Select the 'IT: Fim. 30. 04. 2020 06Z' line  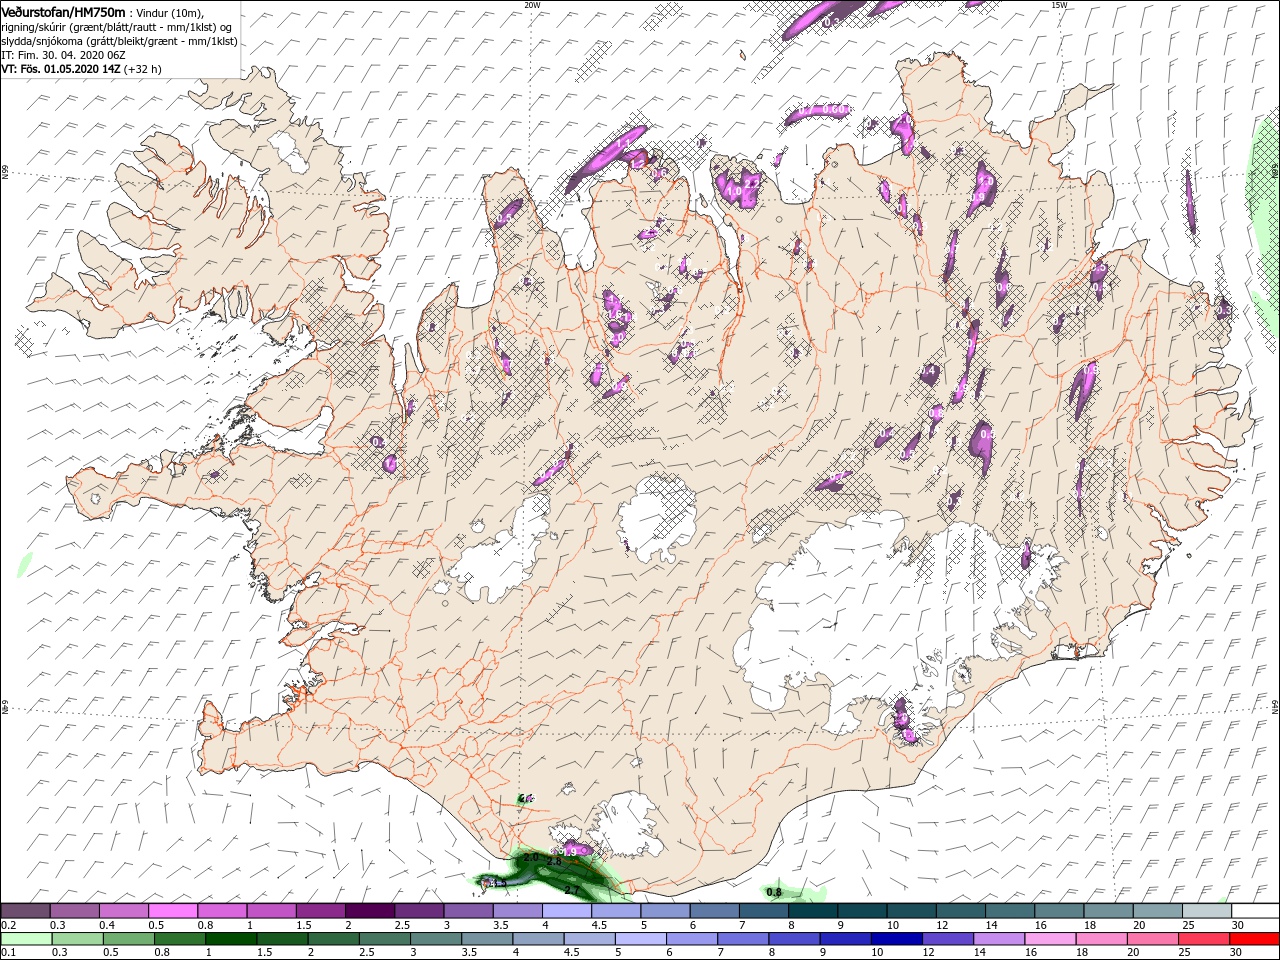[x=62, y=55]
